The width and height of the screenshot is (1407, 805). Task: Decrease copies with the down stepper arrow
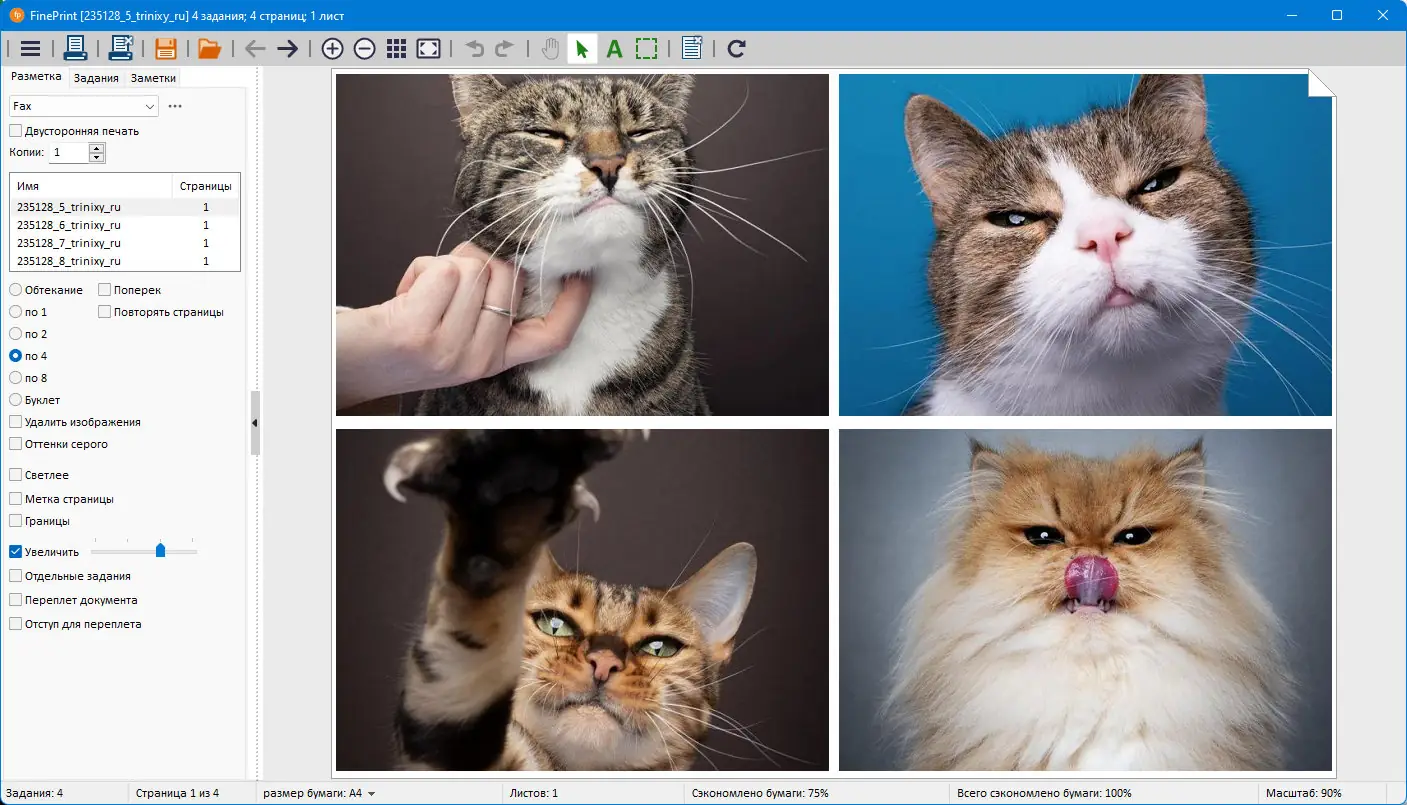coord(96,157)
